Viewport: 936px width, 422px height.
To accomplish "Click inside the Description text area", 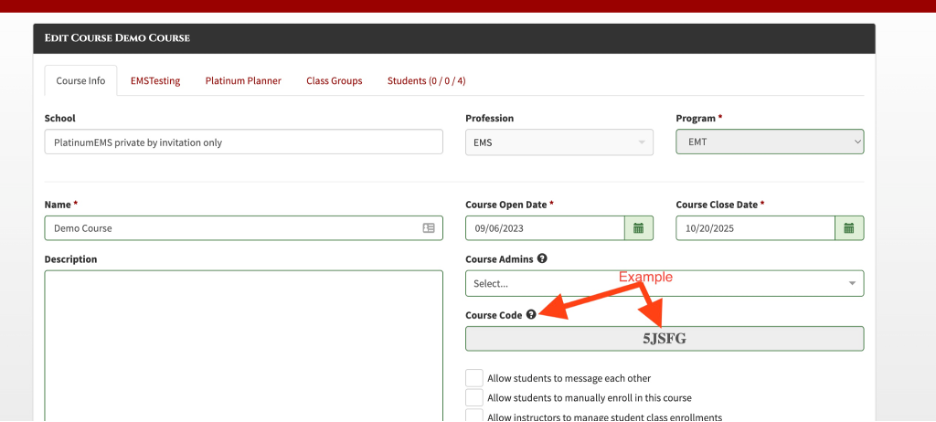I will click(243, 340).
